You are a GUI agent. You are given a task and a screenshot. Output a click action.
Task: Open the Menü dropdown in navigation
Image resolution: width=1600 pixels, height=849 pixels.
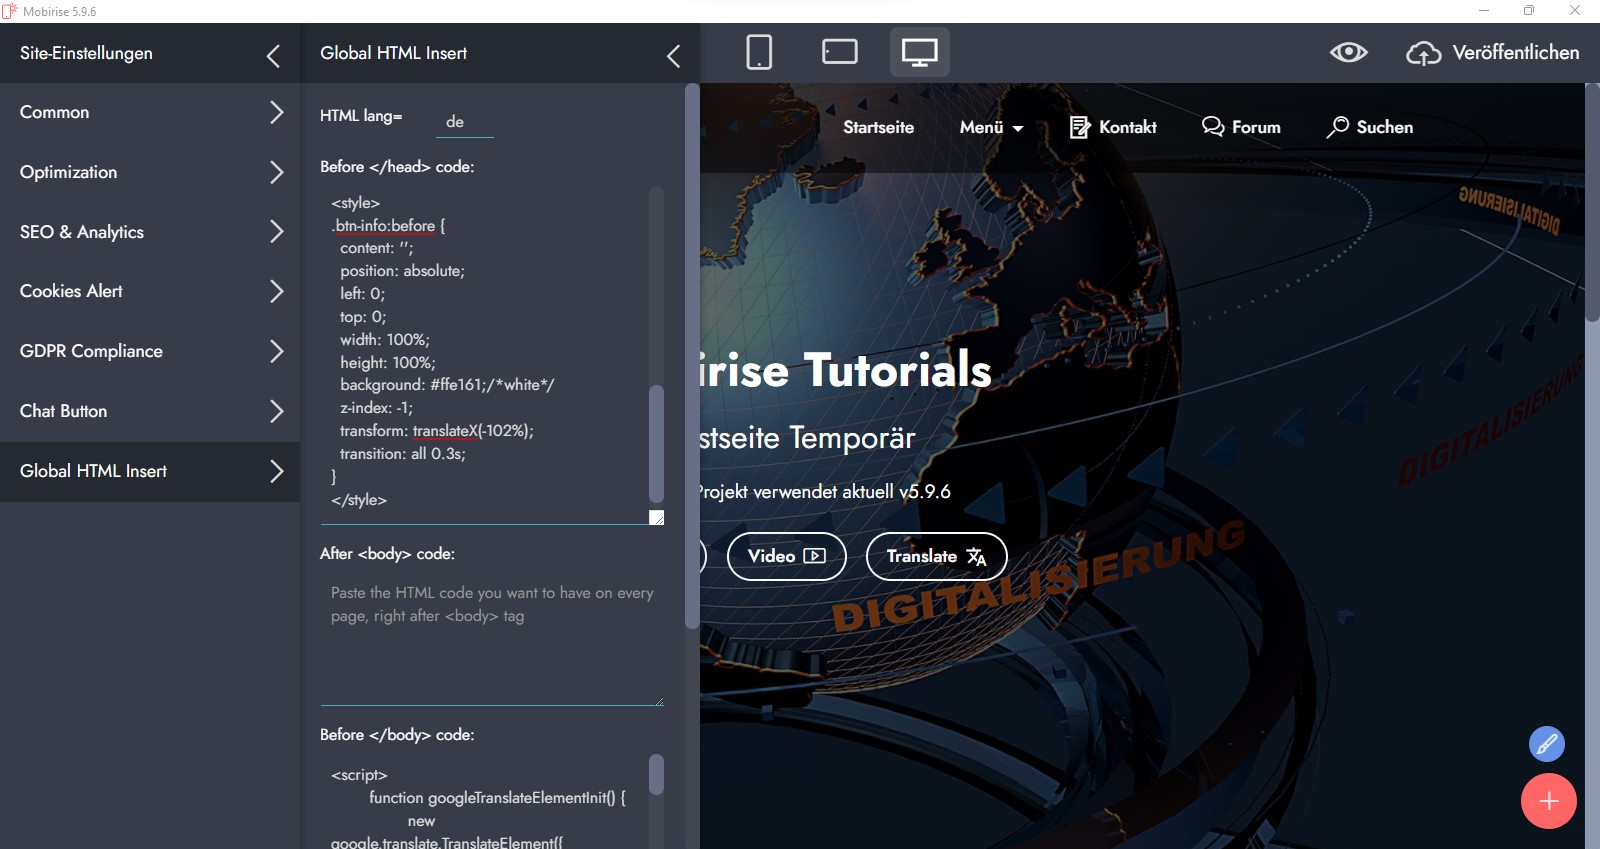[x=991, y=127]
